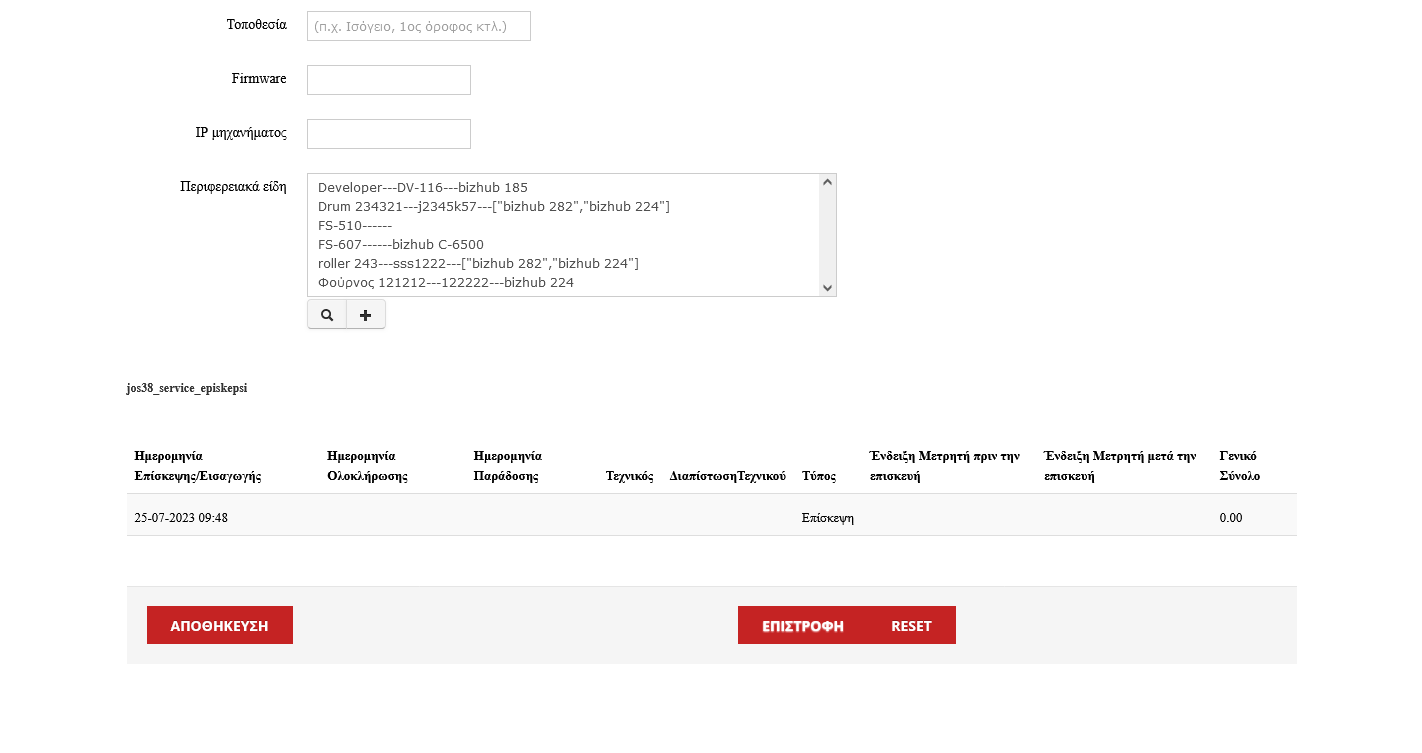Click the Γενικό Σύνολο column header

click(x=1240, y=466)
